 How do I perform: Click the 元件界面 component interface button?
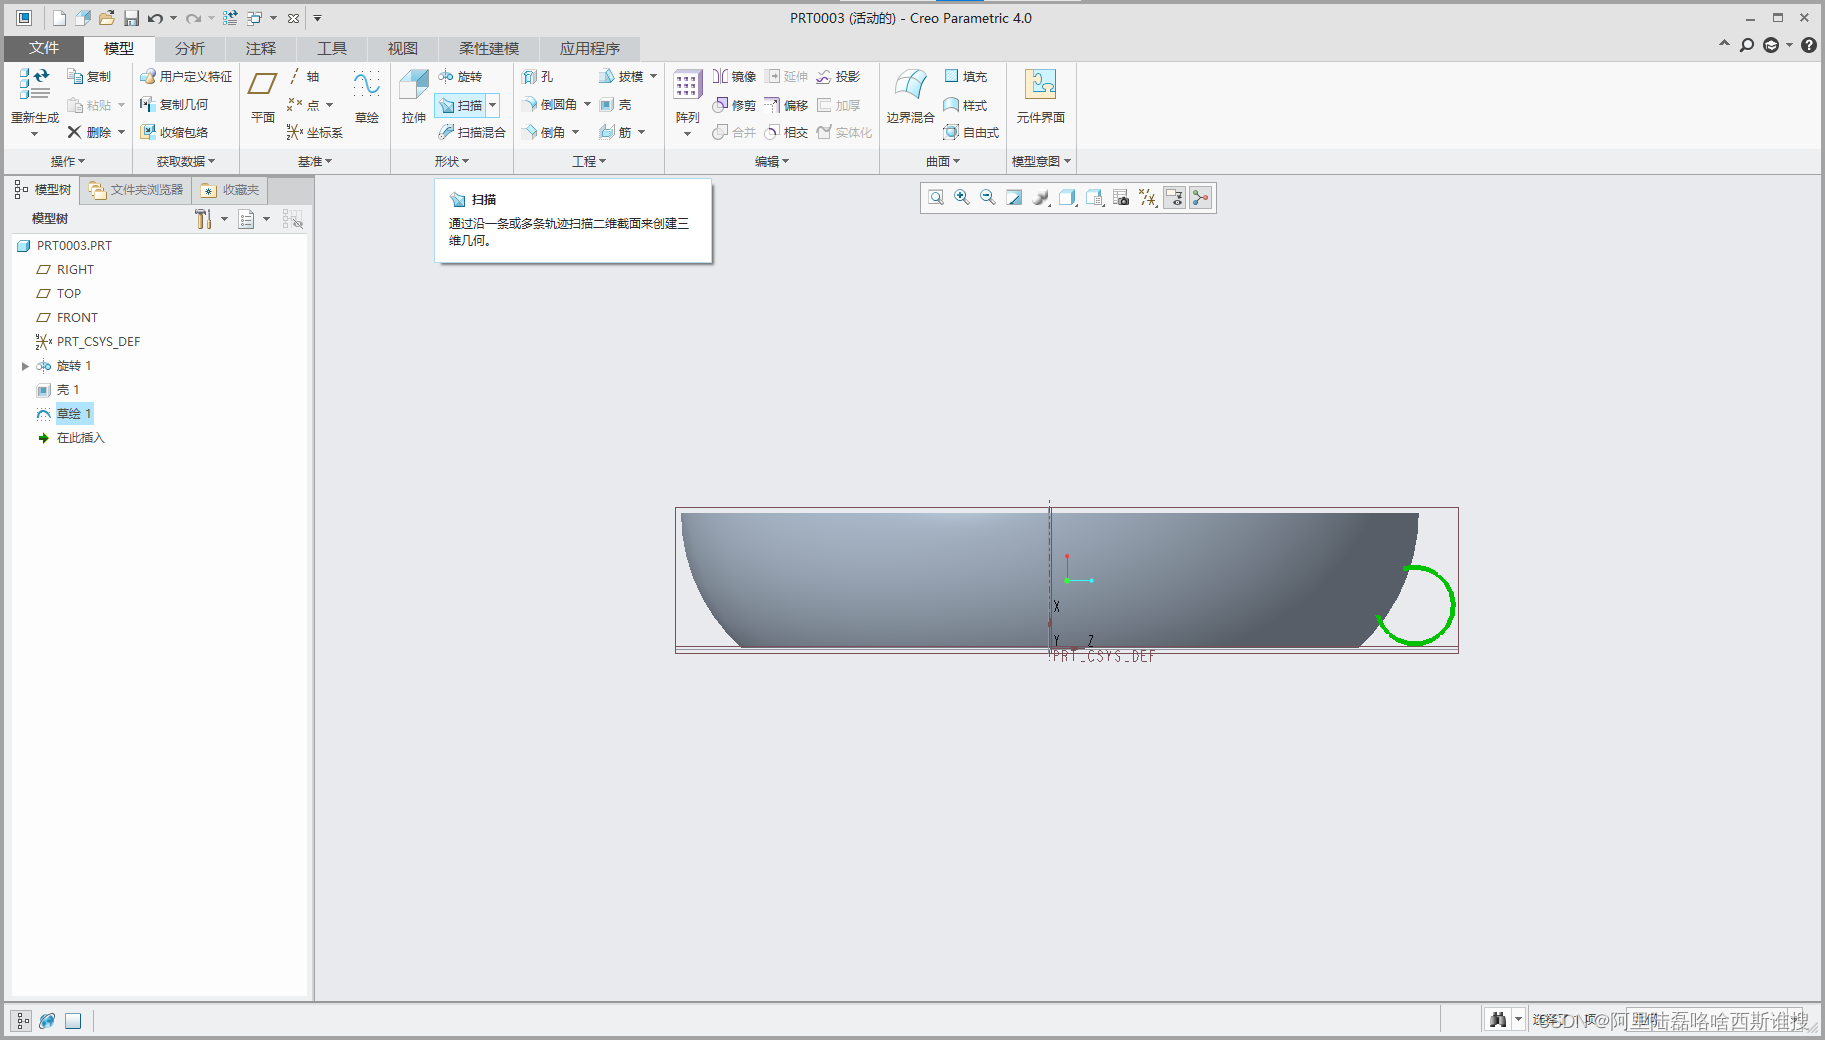pyautogui.click(x=1041, y=97)
